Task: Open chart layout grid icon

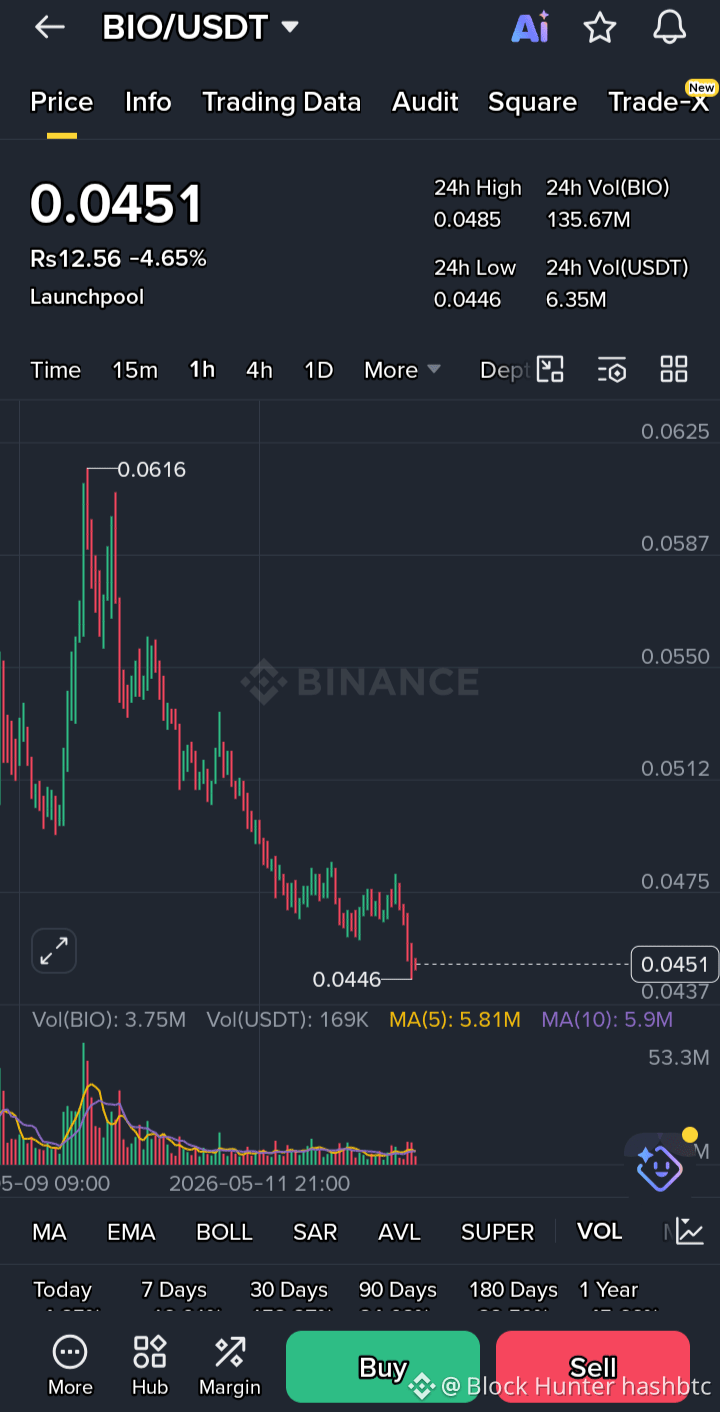Action: (x=674, y=370)
